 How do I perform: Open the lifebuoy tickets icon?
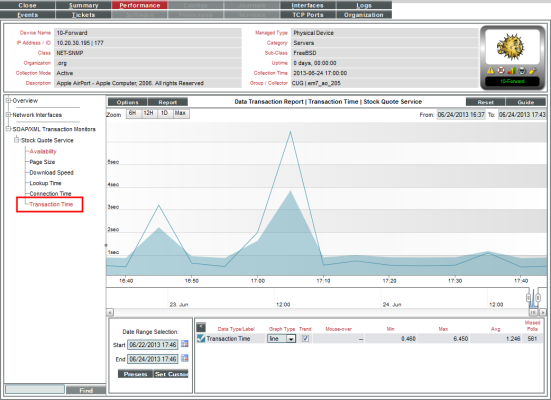pyautogui.click(x=501, y=71)
